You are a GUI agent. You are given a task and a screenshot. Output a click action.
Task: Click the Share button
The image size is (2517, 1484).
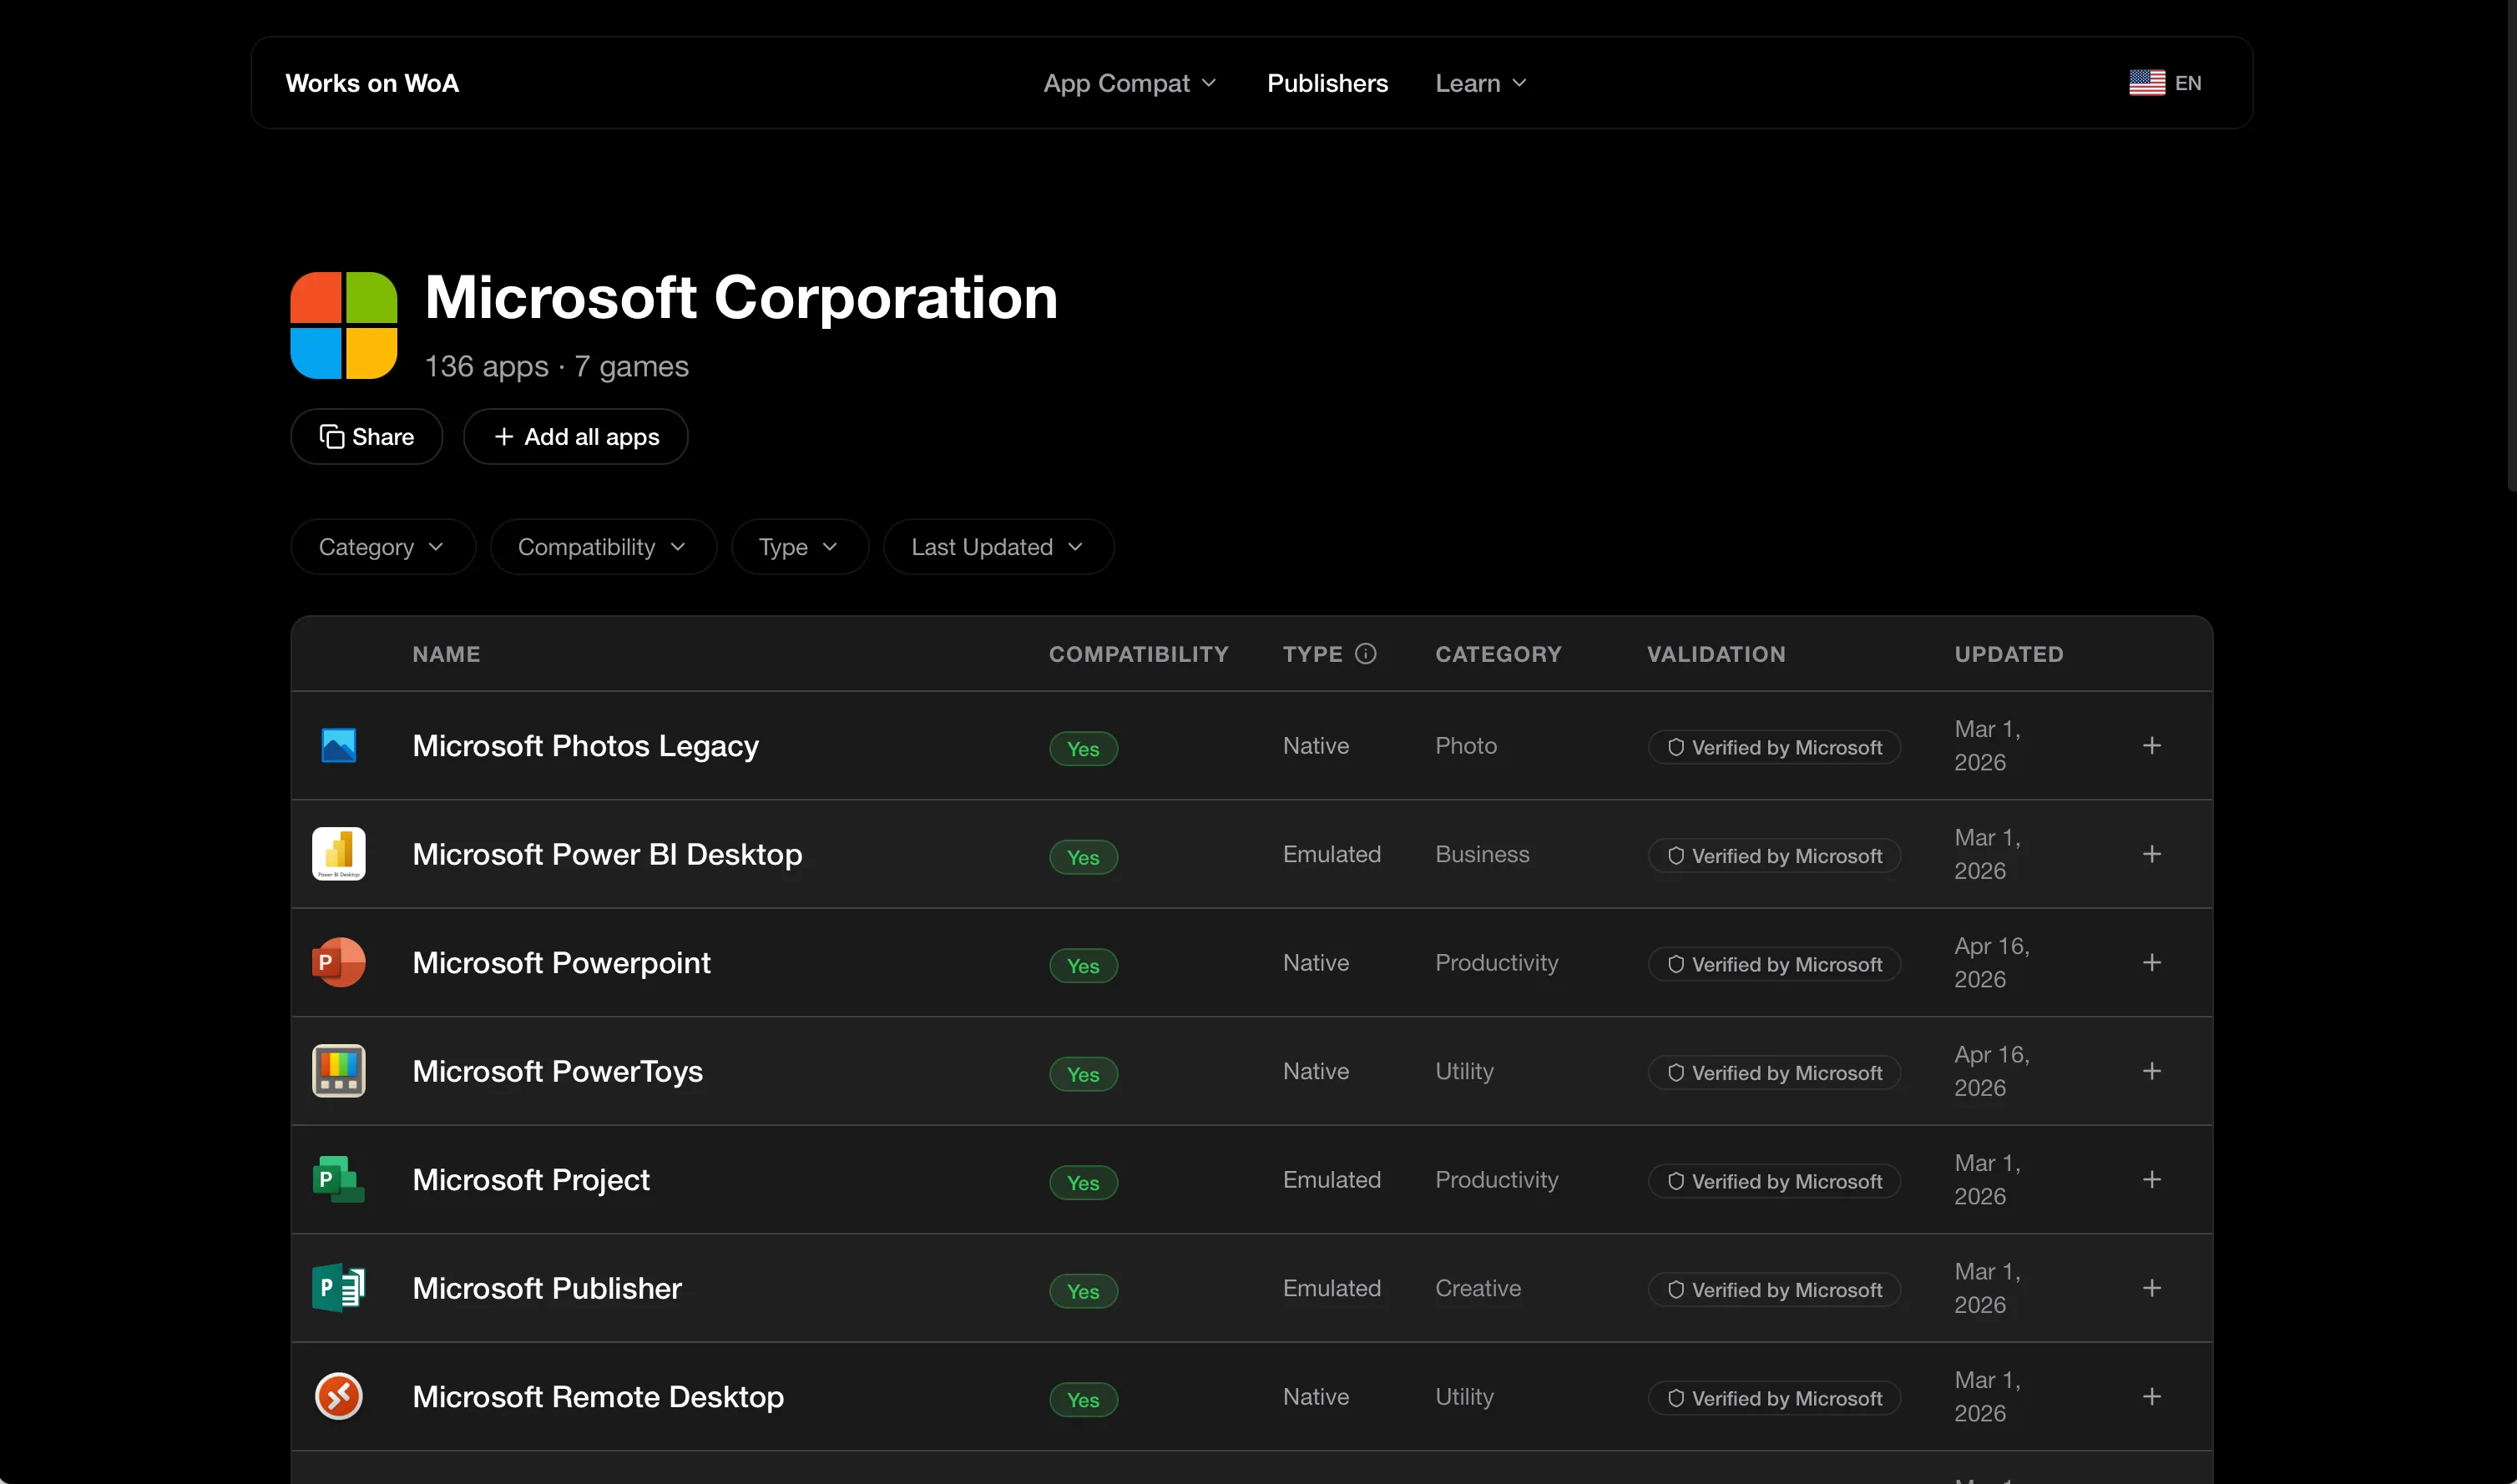click(367, 437)
